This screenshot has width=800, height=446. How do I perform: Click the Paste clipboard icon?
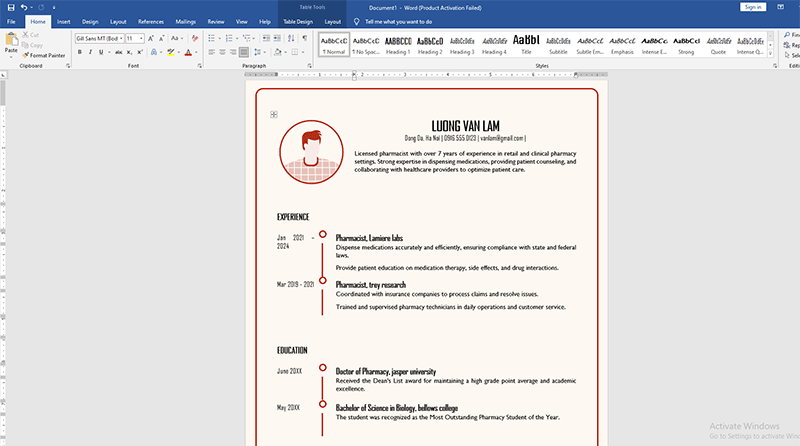coord(11,39)
